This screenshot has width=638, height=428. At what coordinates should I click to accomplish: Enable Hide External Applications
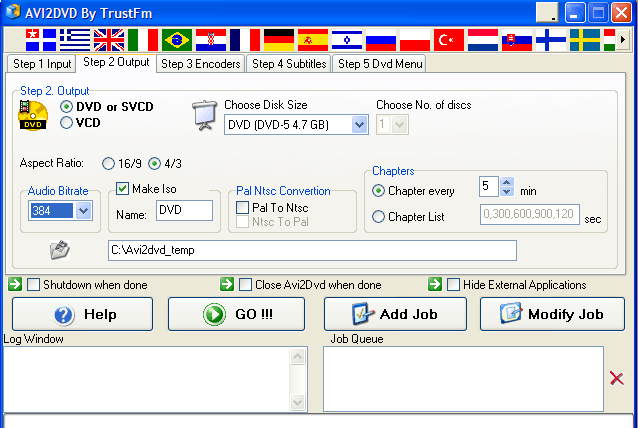[453, 284]
